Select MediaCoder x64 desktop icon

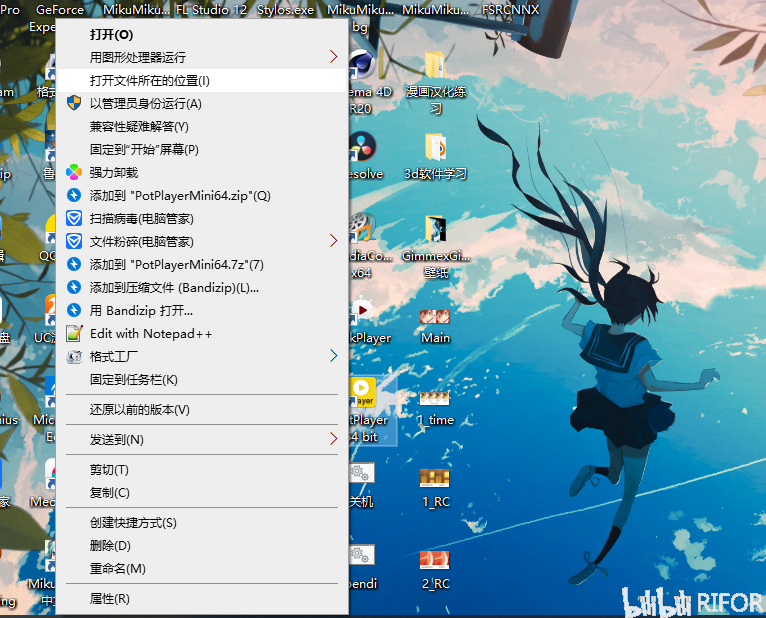pos(363,228)
